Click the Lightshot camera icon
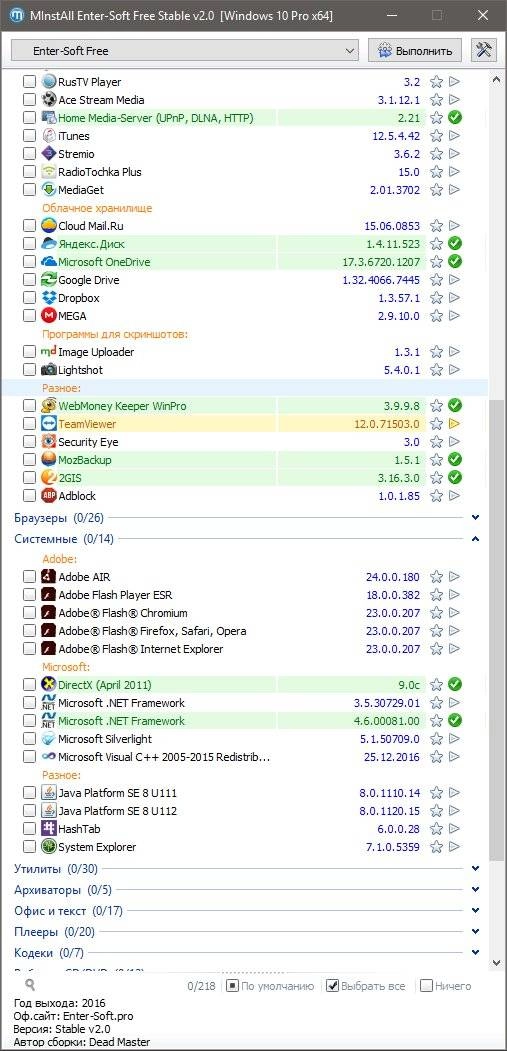The width and height of the screenshot is (507, 1051). pyautogui.click(x=49, y=370)
